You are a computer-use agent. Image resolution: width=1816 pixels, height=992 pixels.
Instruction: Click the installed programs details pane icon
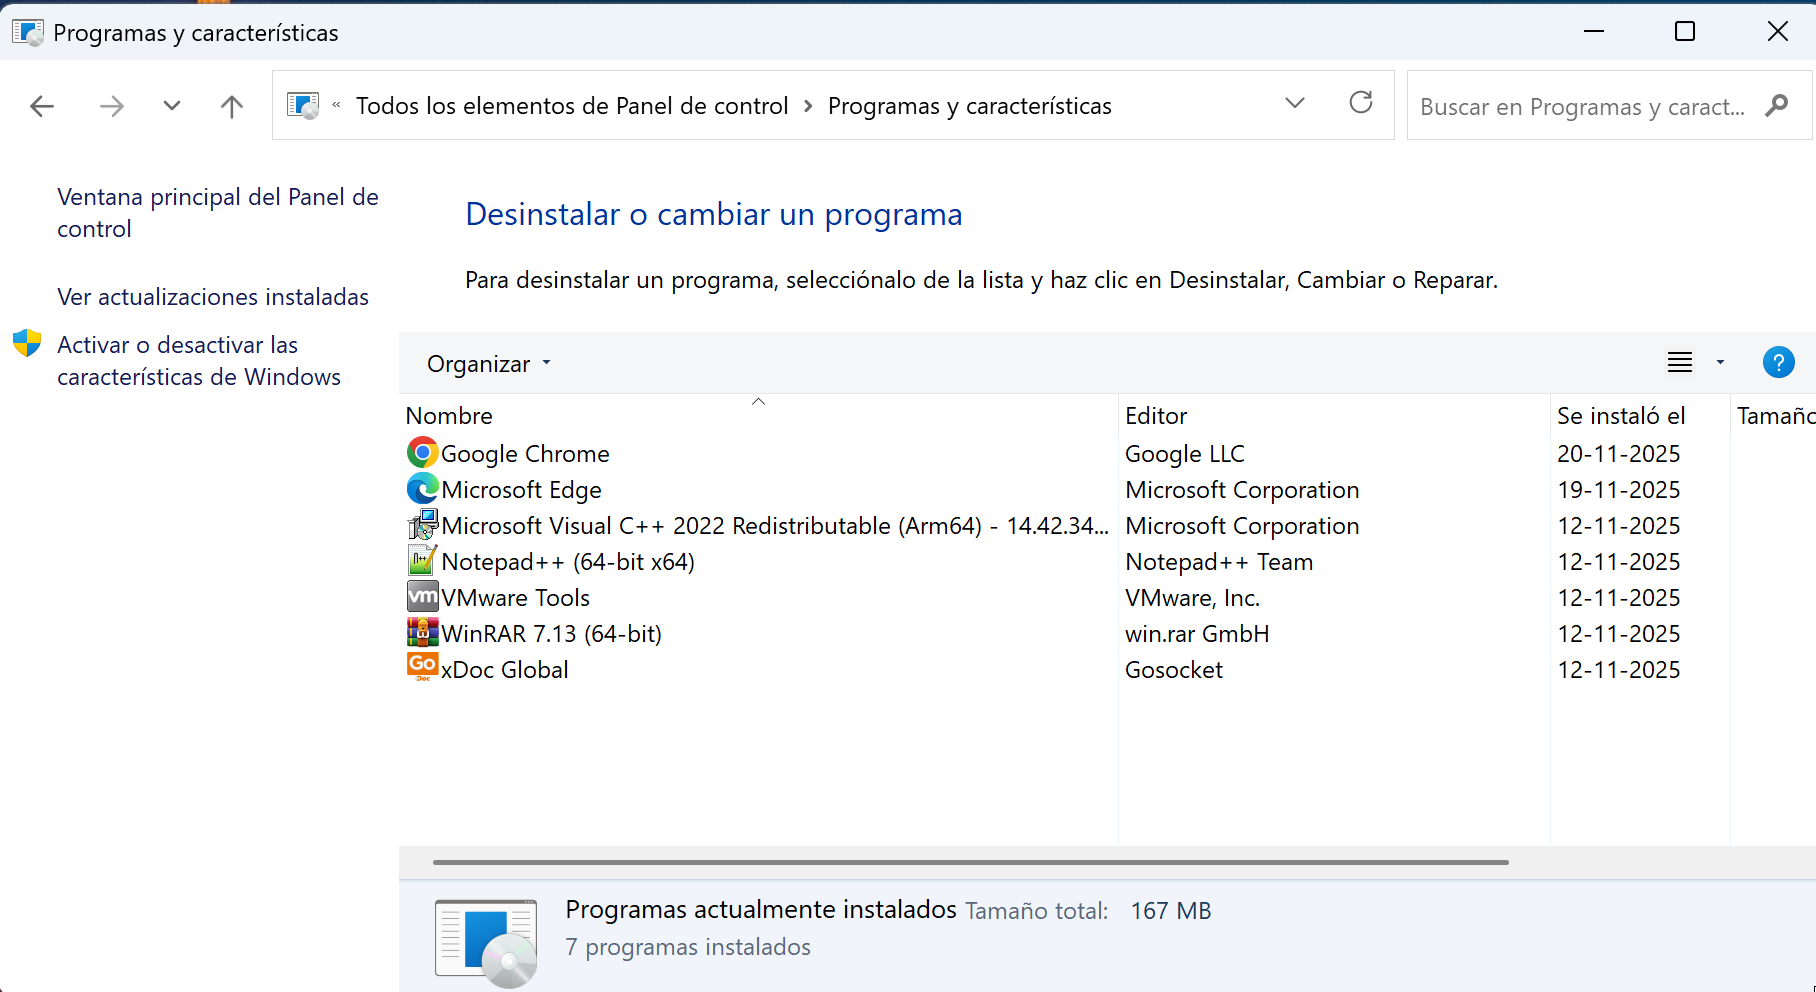point(487,942)
